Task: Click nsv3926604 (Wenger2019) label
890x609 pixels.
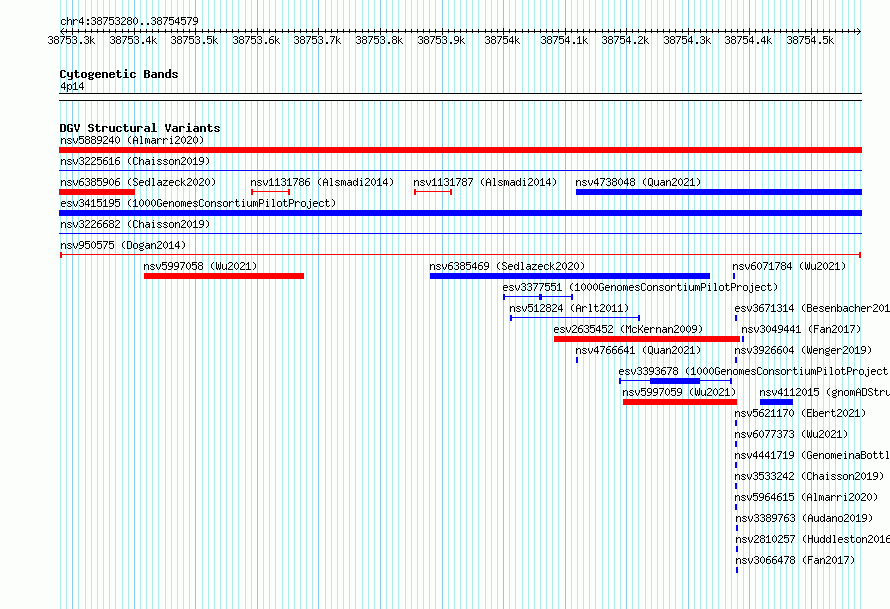Action: (803, 350)
